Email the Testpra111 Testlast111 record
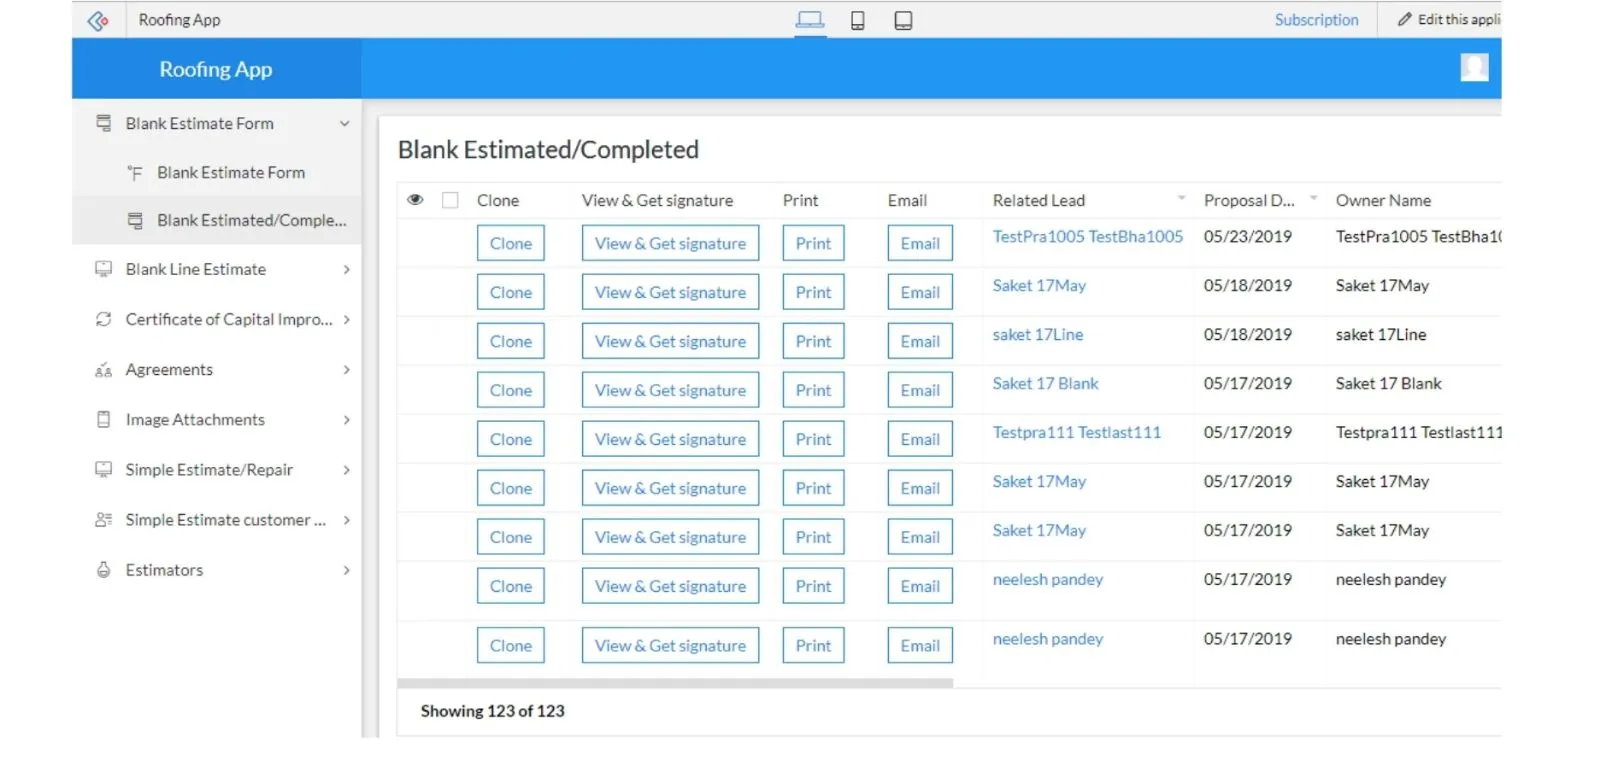The height and width of the screenshot is (760, 1600). 920,439
